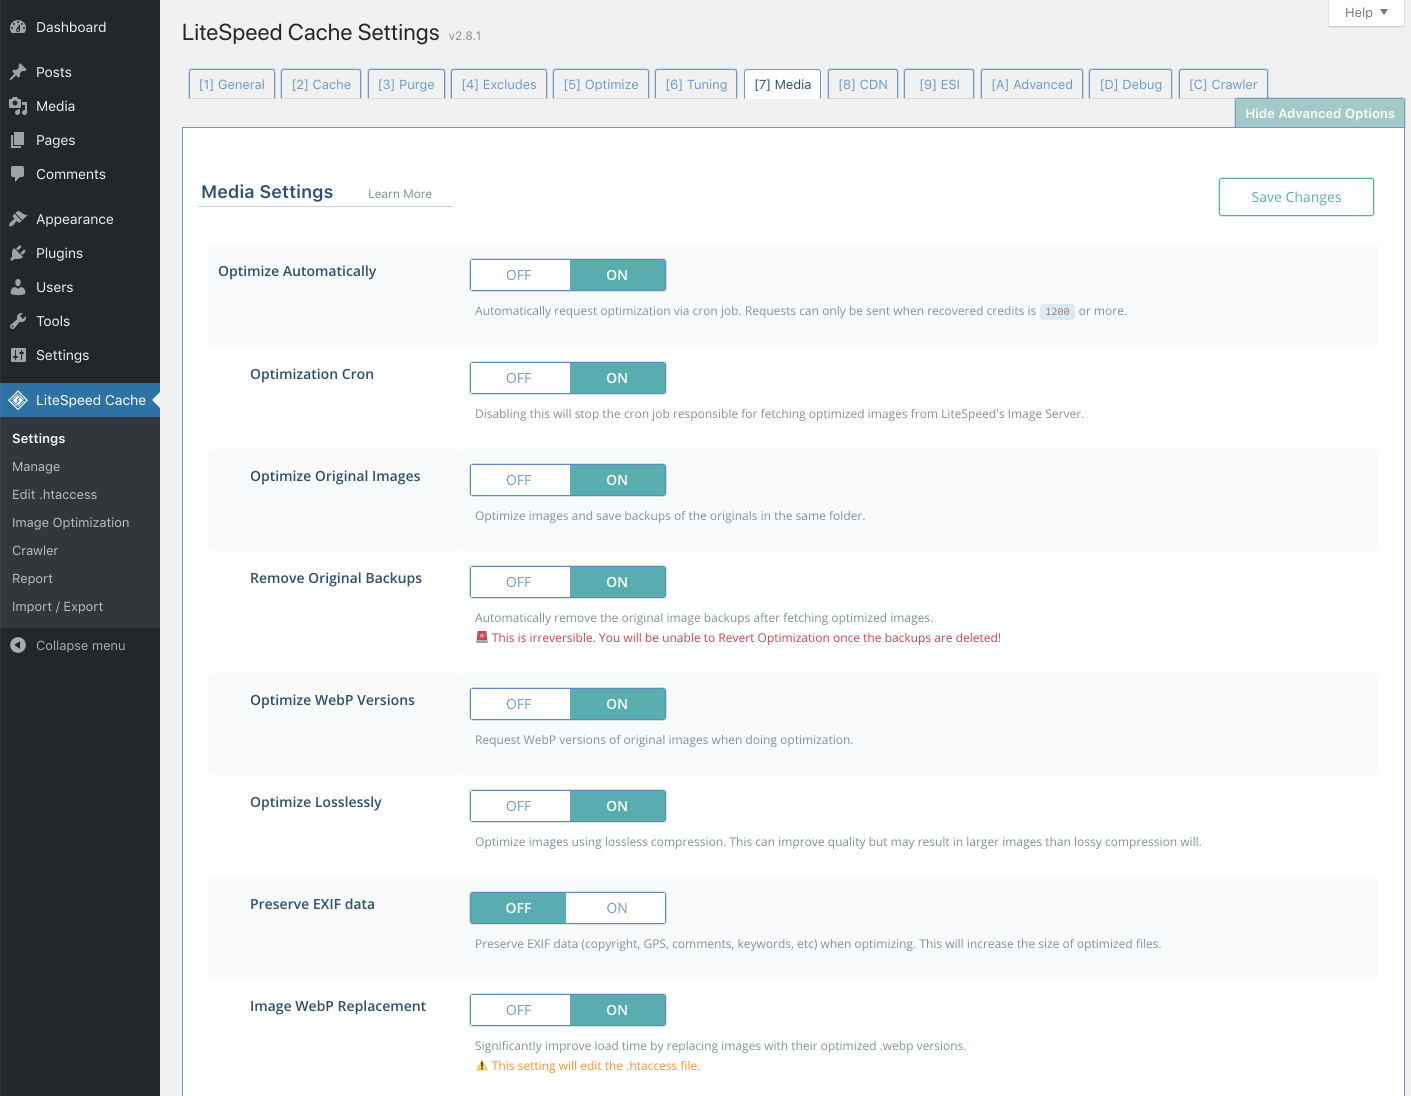Click the LiteSpeed Cache diamond icon

coord(17,399)
